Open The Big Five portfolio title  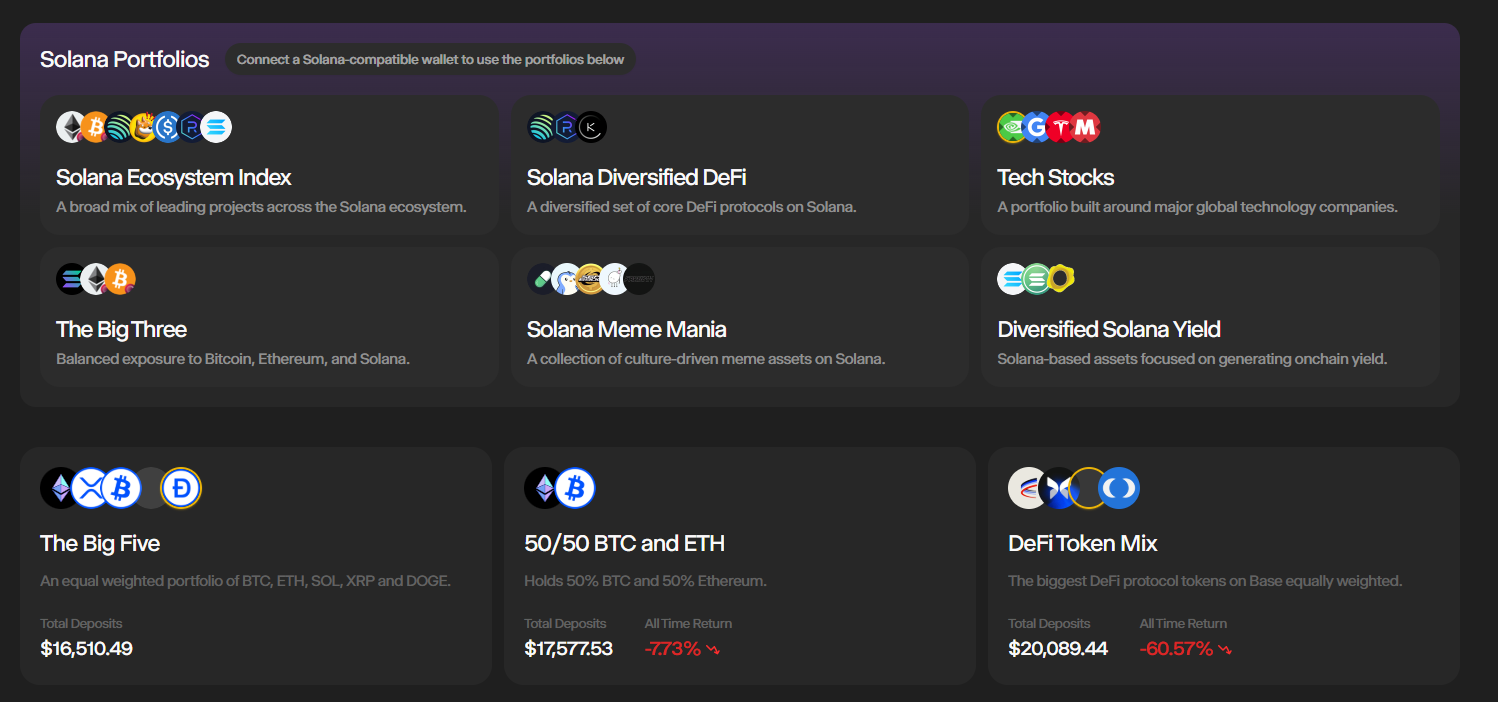(100, 544)
